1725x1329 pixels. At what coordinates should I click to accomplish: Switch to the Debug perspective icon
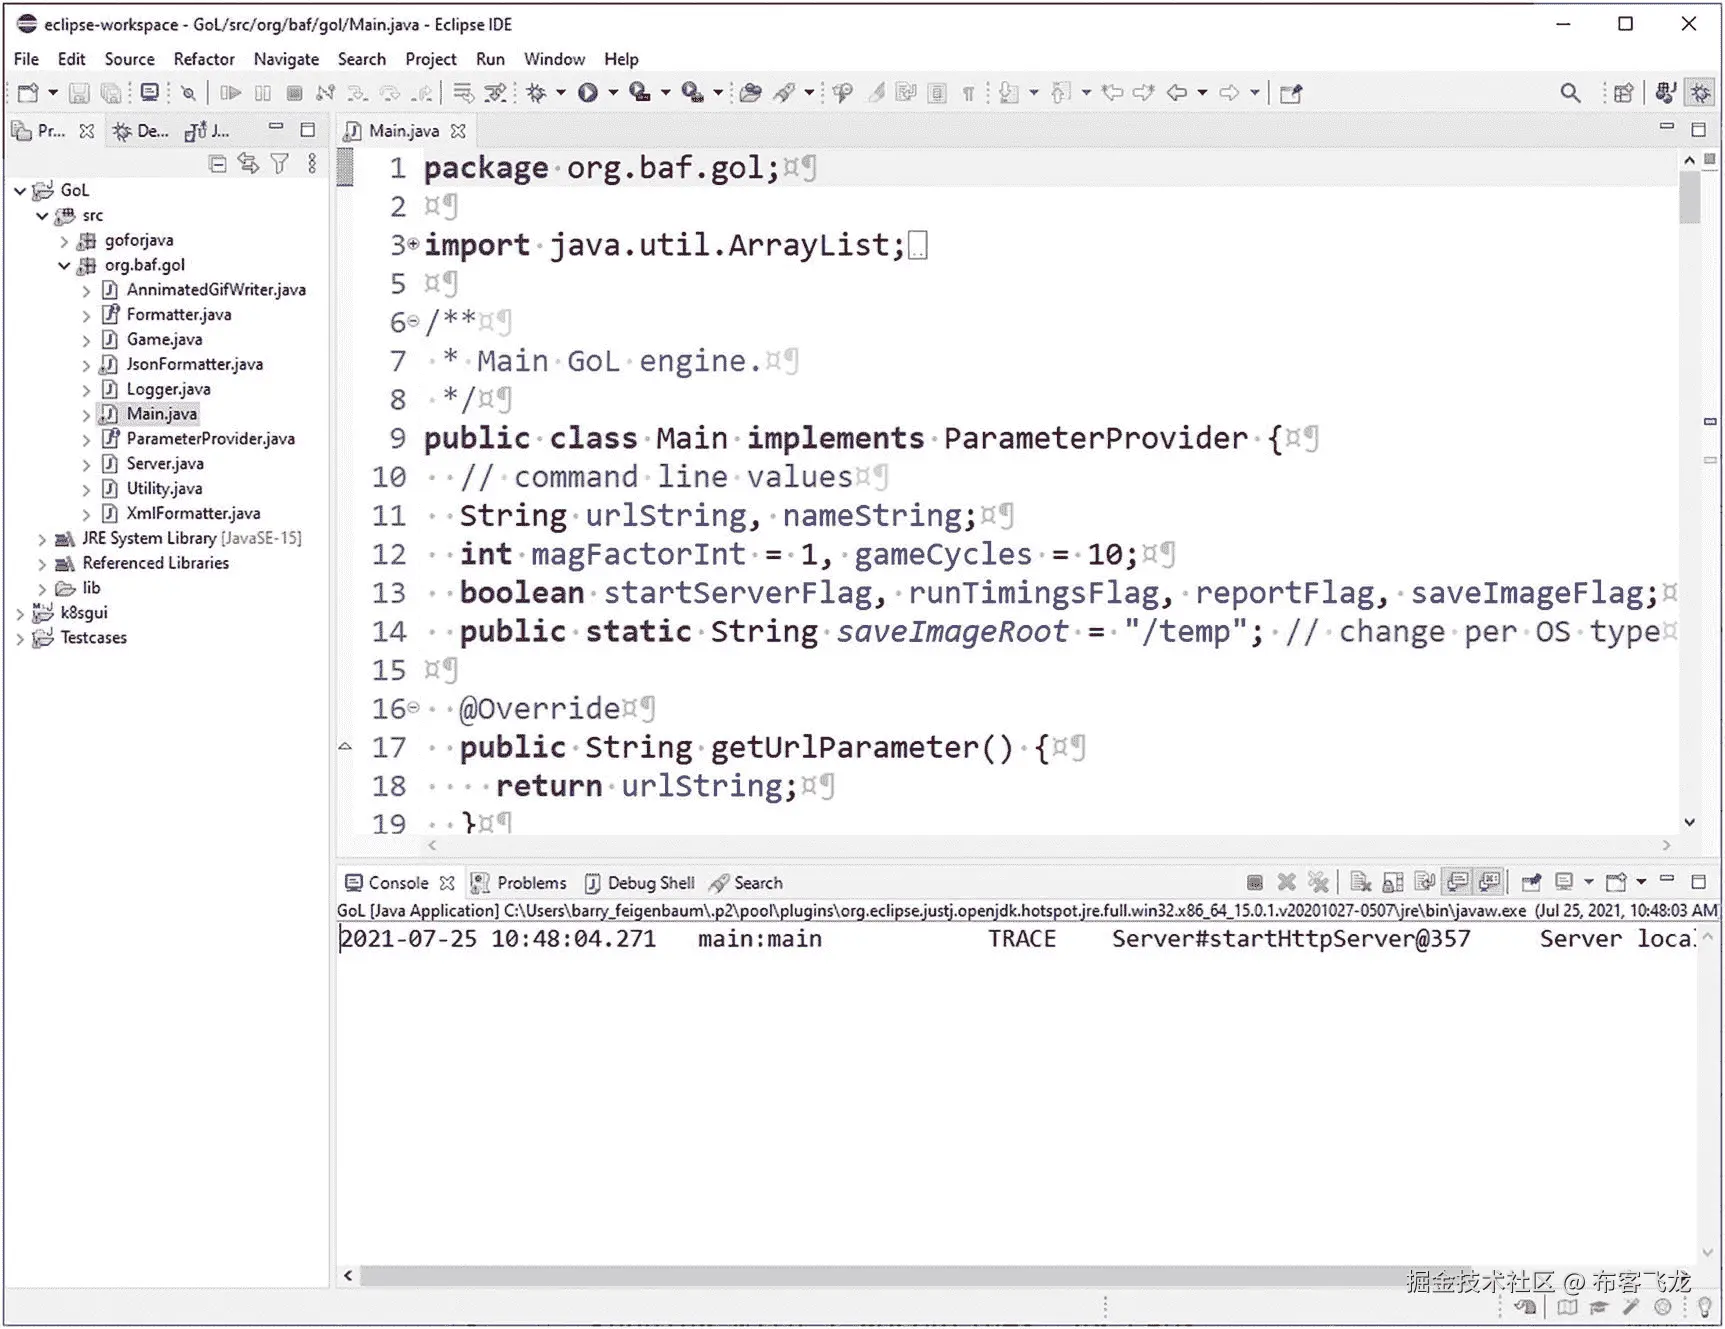pos(1700,93)
